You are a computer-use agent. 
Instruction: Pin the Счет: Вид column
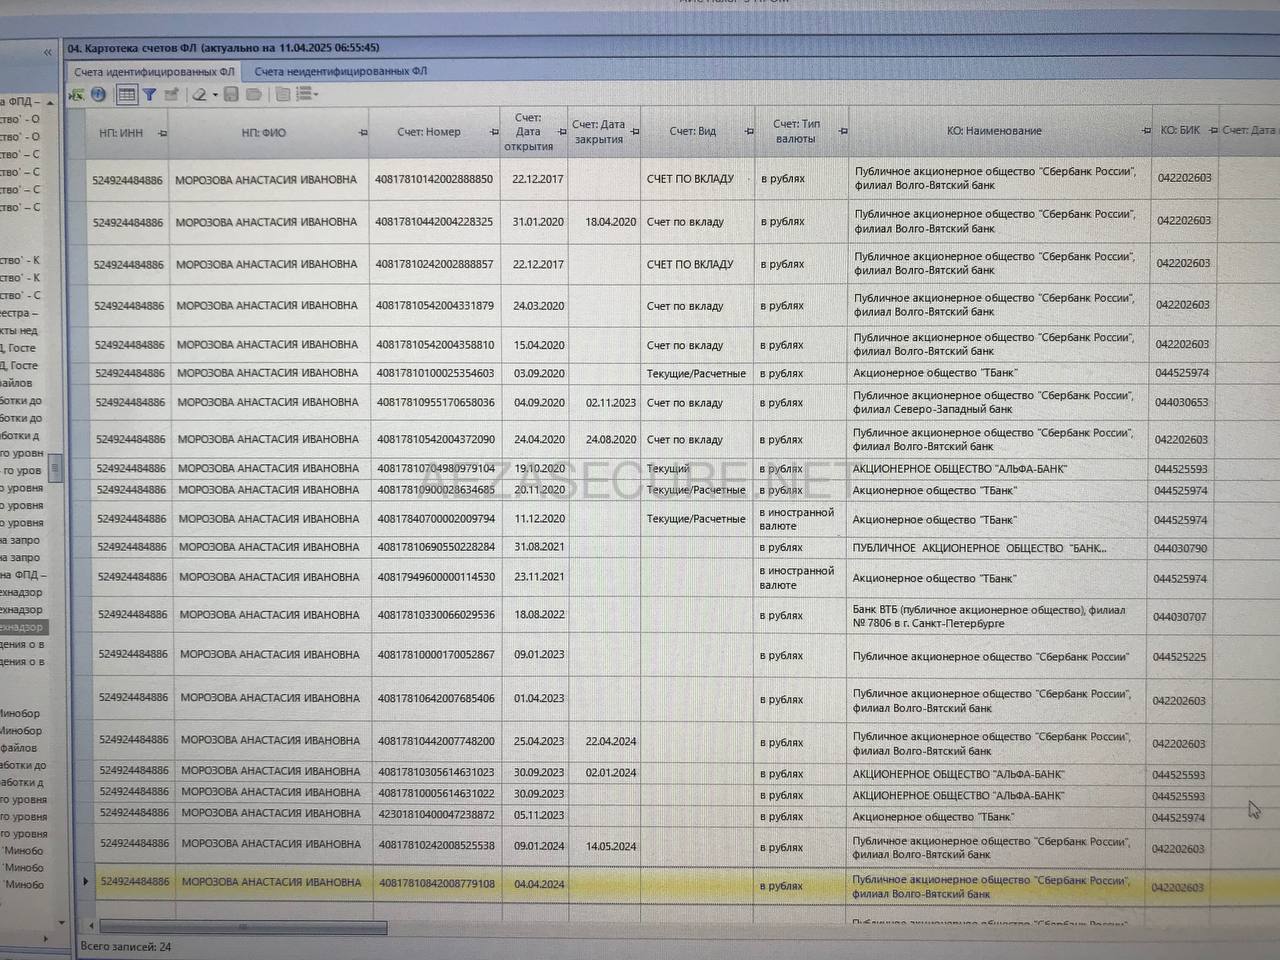[x=749, y=132]
